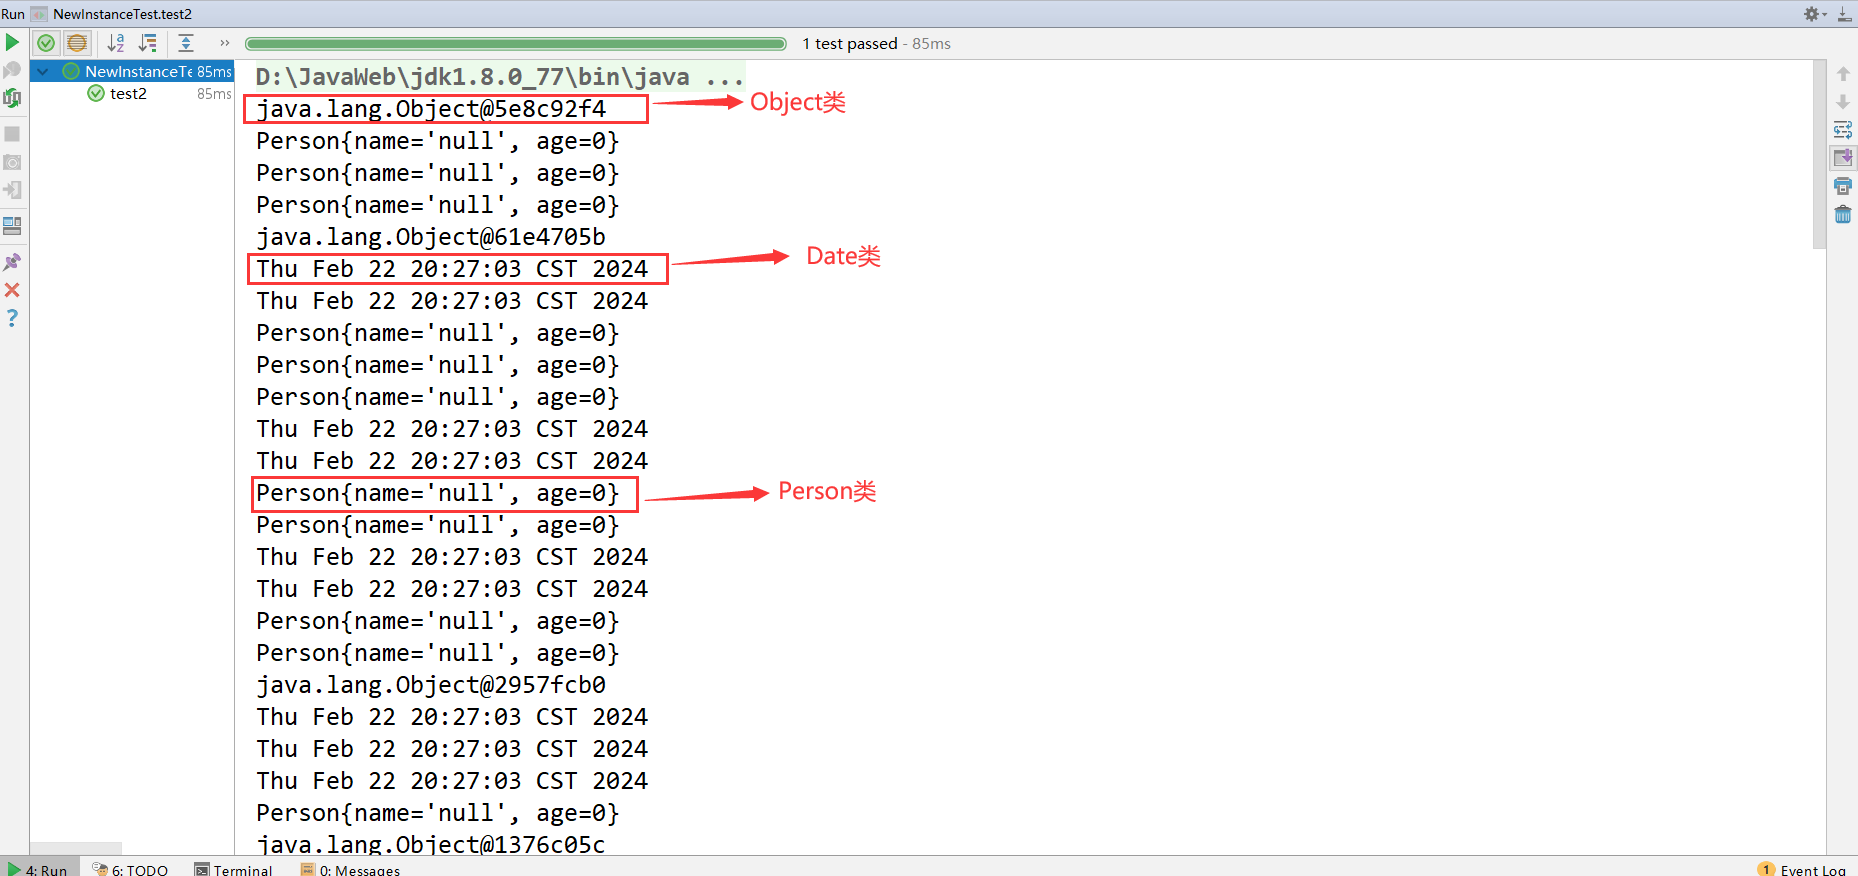Toggle auto-test rerun icon

(x=12, y=98)
